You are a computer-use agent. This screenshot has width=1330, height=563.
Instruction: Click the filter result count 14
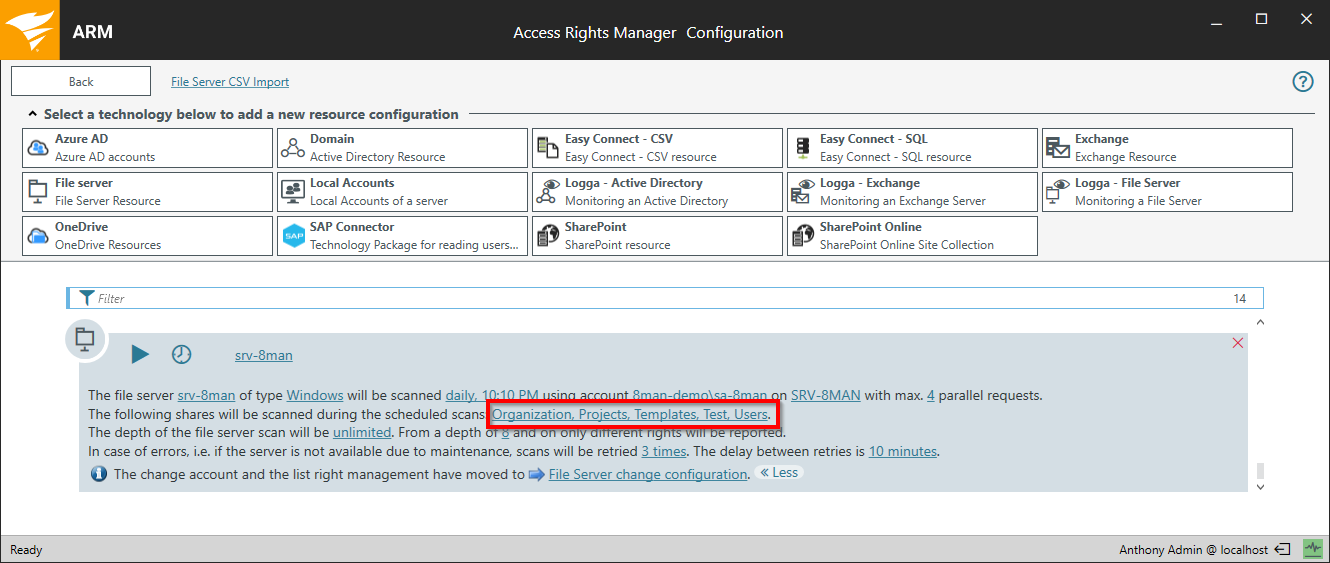1240,298
